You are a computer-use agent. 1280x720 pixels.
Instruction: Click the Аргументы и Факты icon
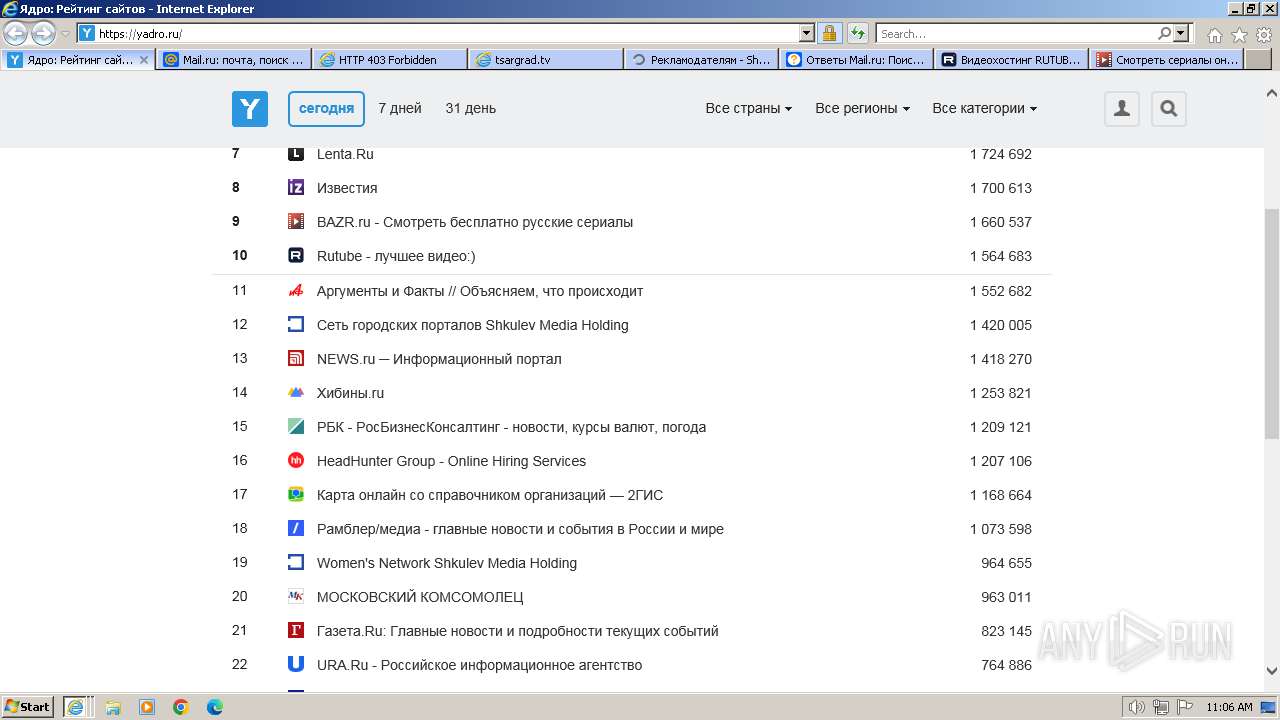click(296, 291)
